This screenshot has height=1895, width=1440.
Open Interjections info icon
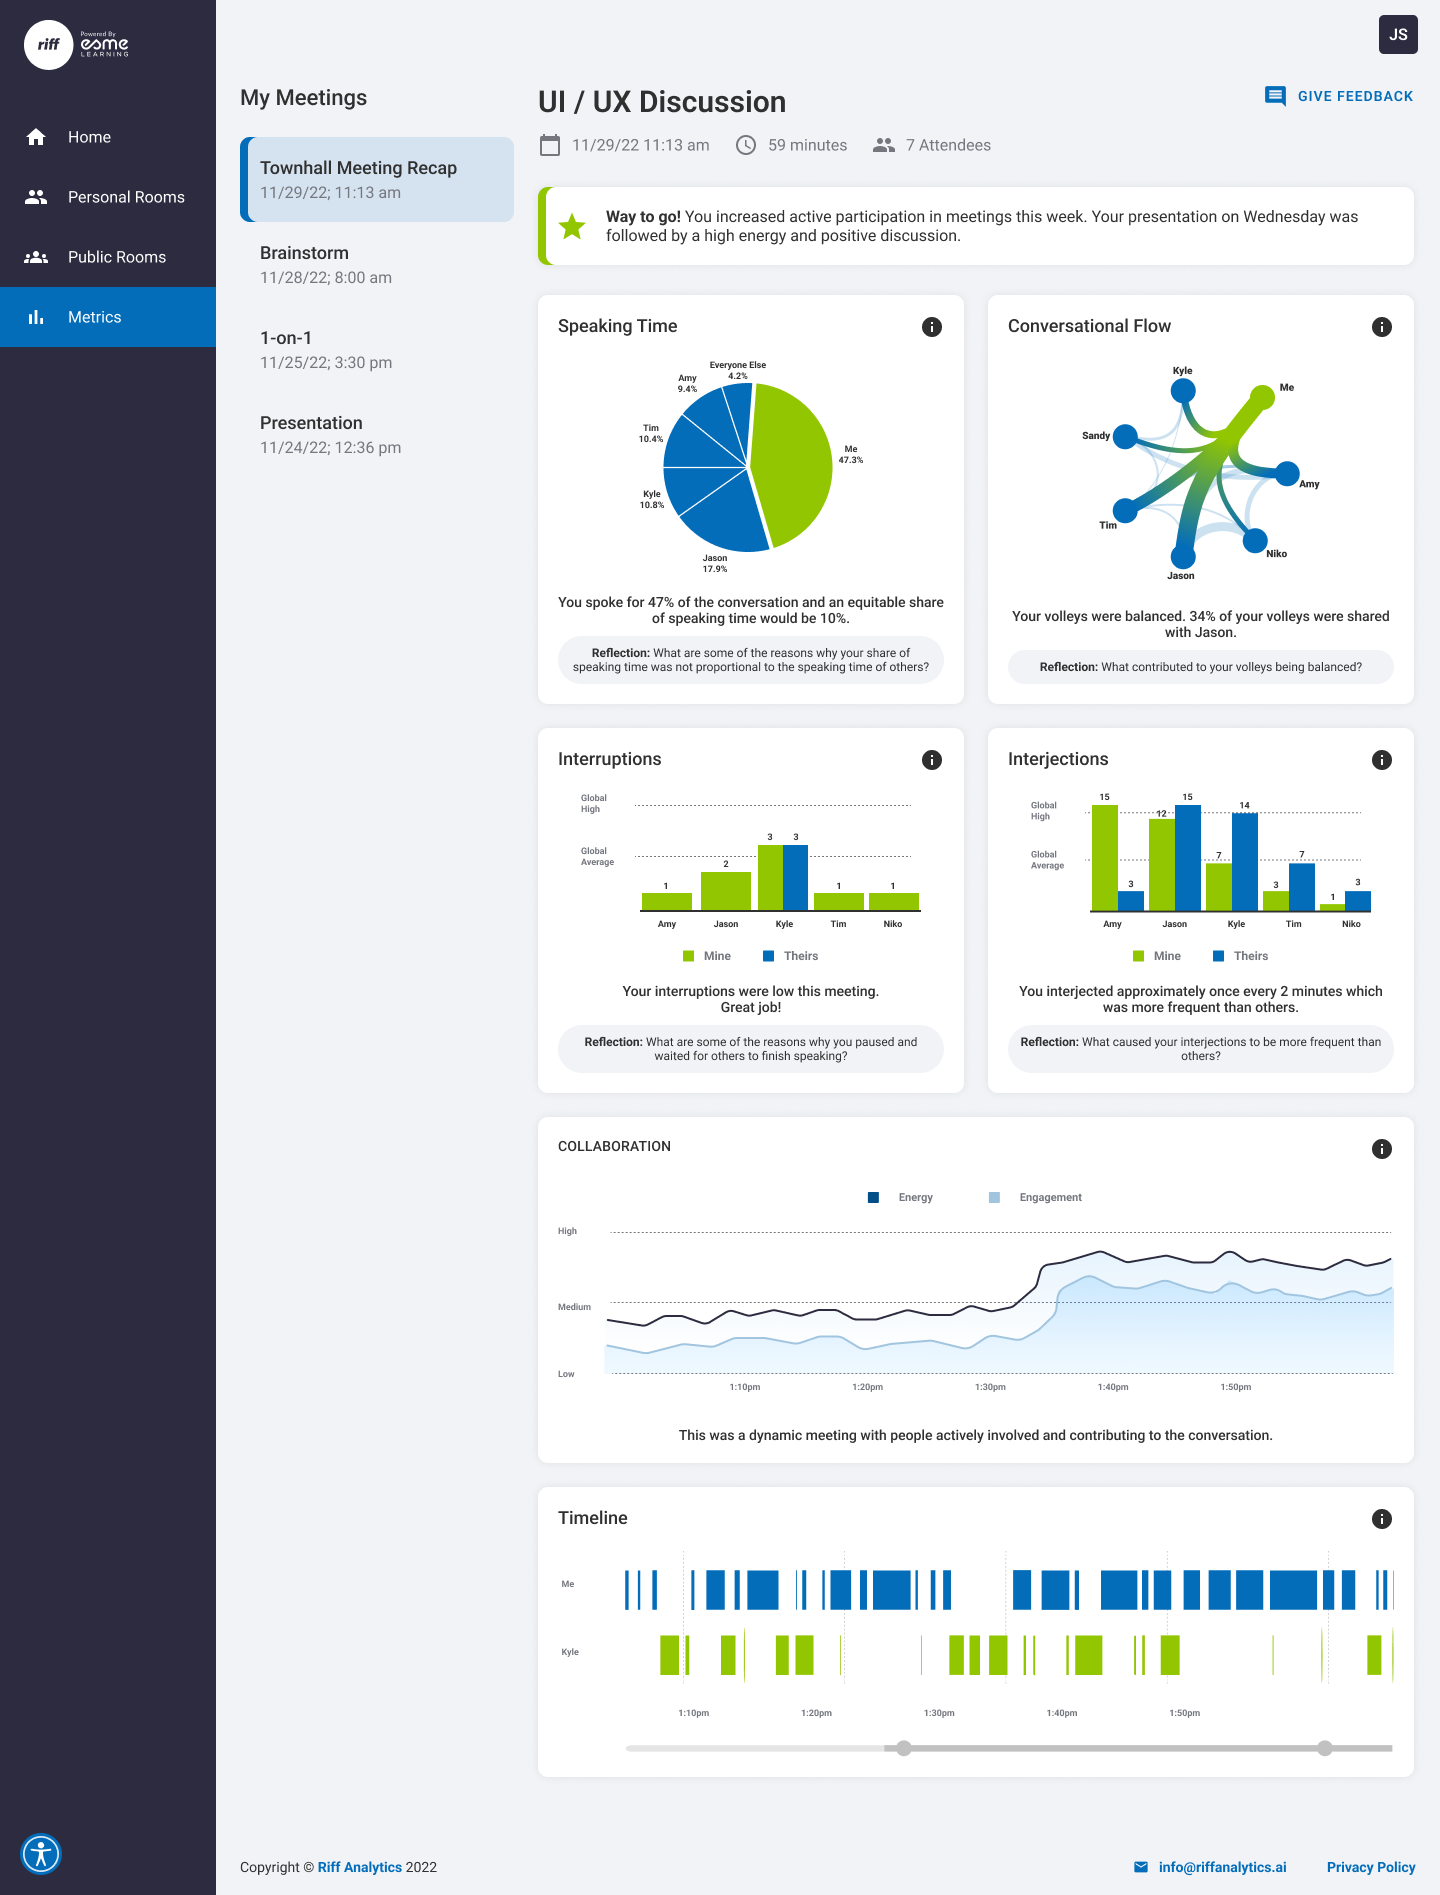click(1382, 760)
